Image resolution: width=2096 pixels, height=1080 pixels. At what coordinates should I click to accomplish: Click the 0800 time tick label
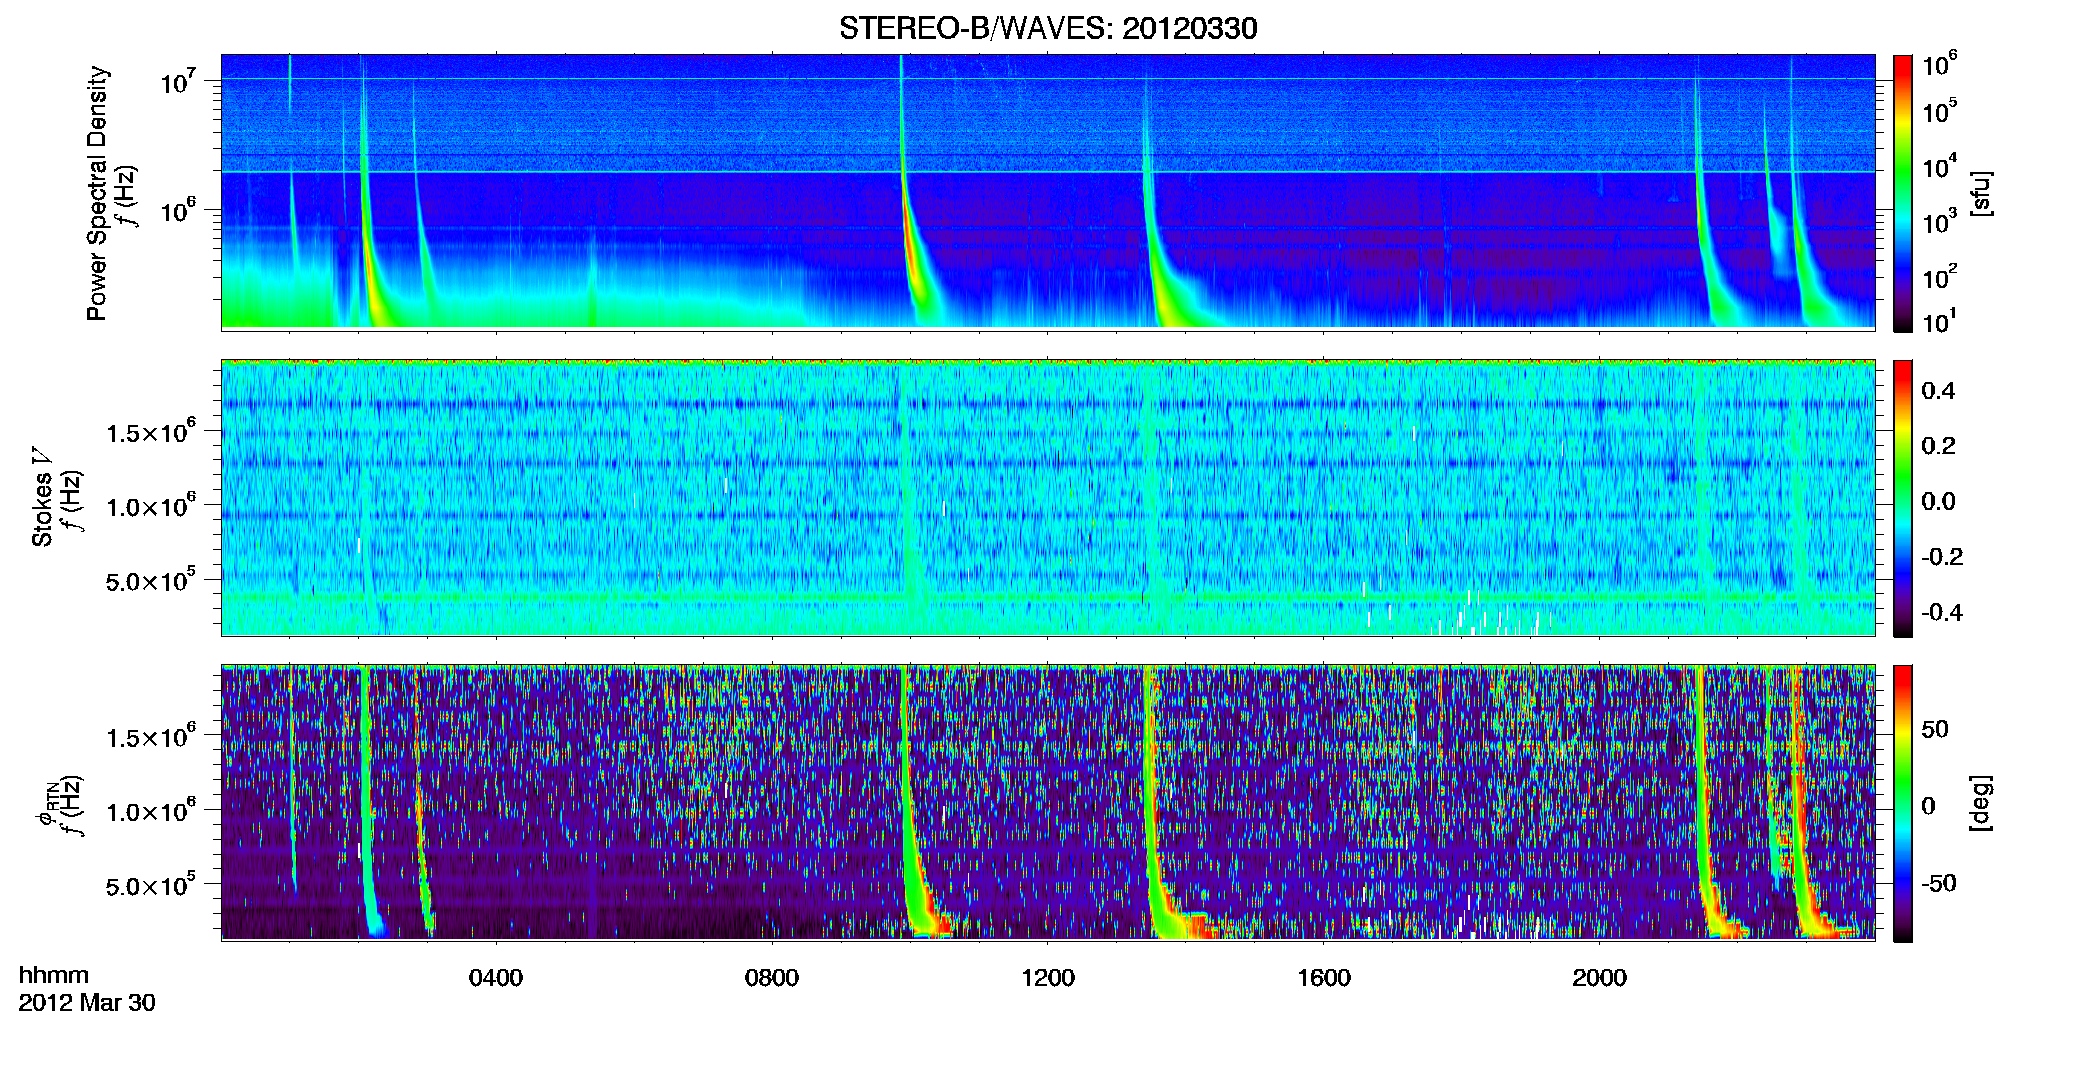pyautogui.click(x=772, y=977)
